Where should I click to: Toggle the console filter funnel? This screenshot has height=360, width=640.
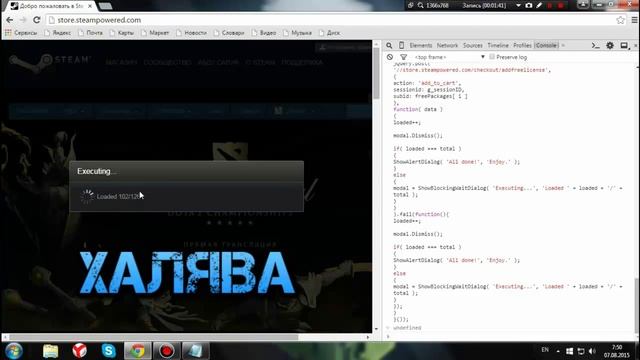(403, 57)
